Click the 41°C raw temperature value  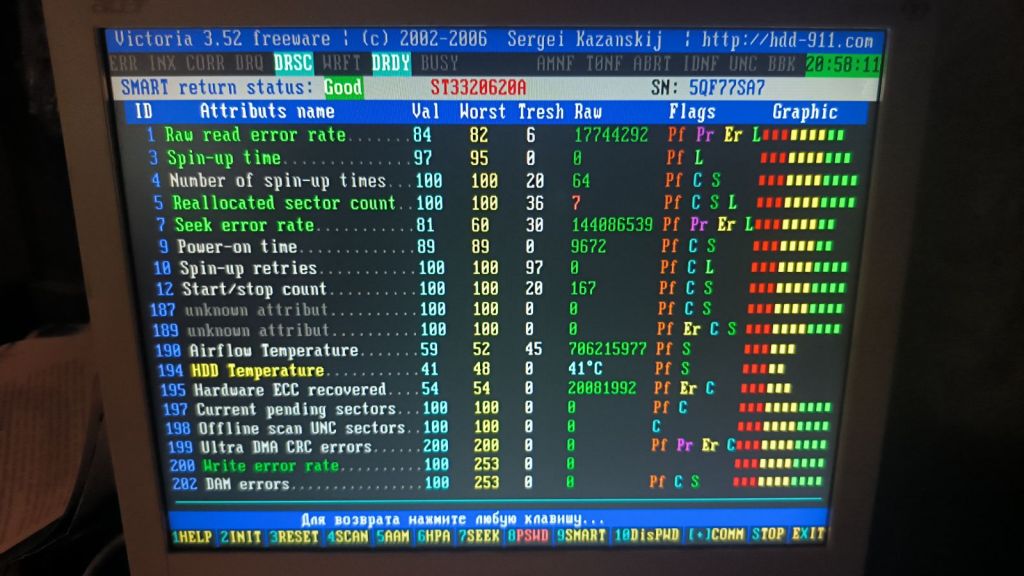click(585, 368)
